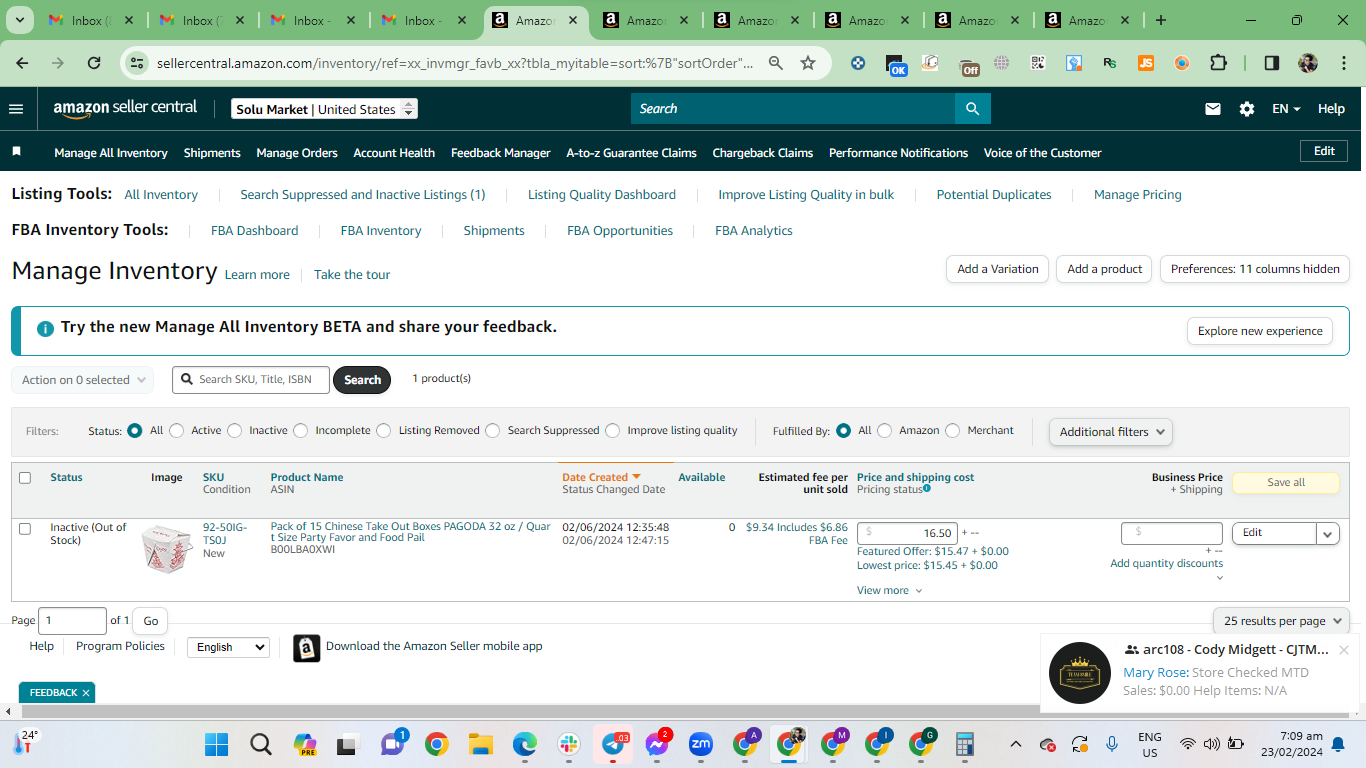This screenshot has width=1366, height=768.
Task: Click the Explore new experience button
Action: (x=1260, y=331)
